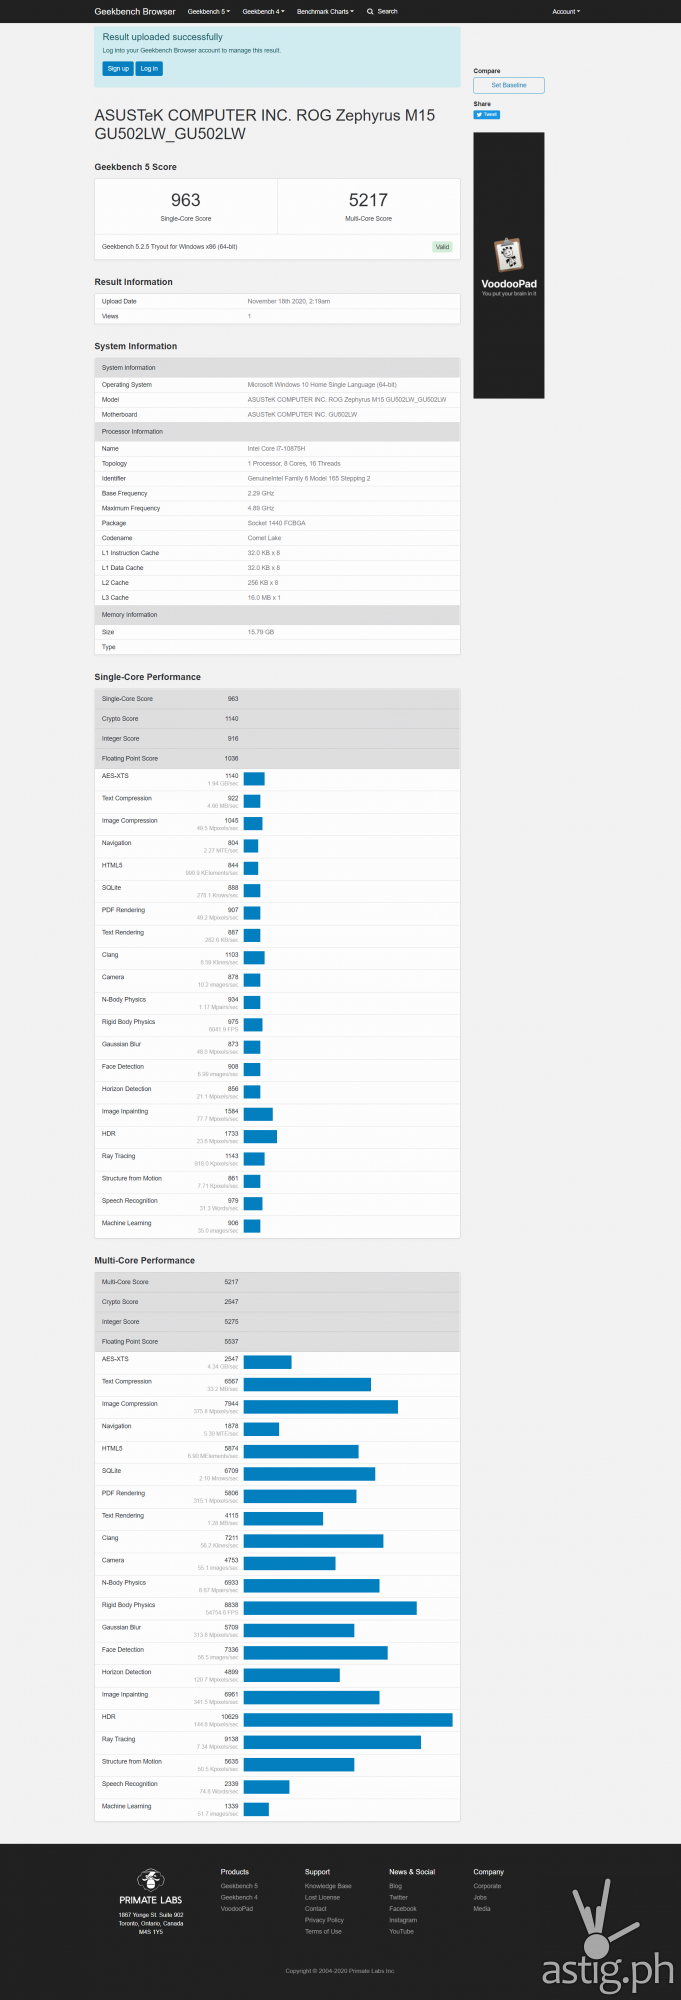Visit the Privacy Policy link

click(324, 1920)
